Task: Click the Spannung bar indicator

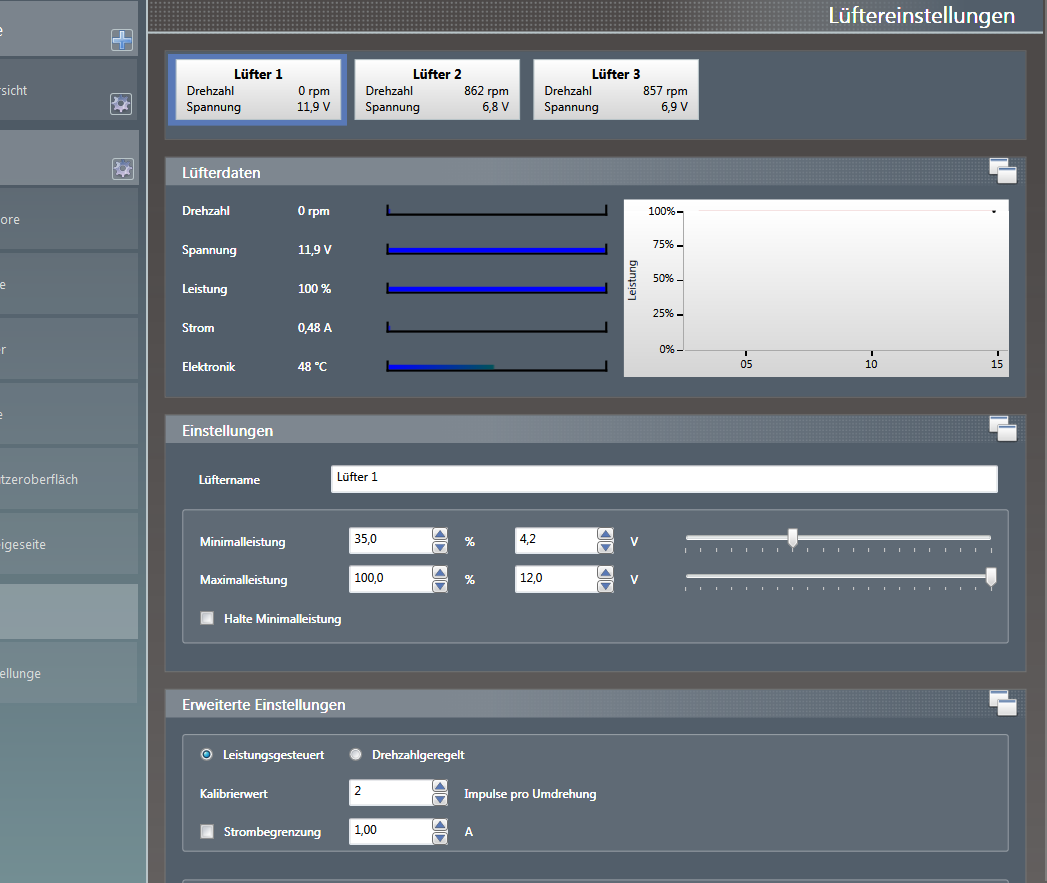Action: 497,250
